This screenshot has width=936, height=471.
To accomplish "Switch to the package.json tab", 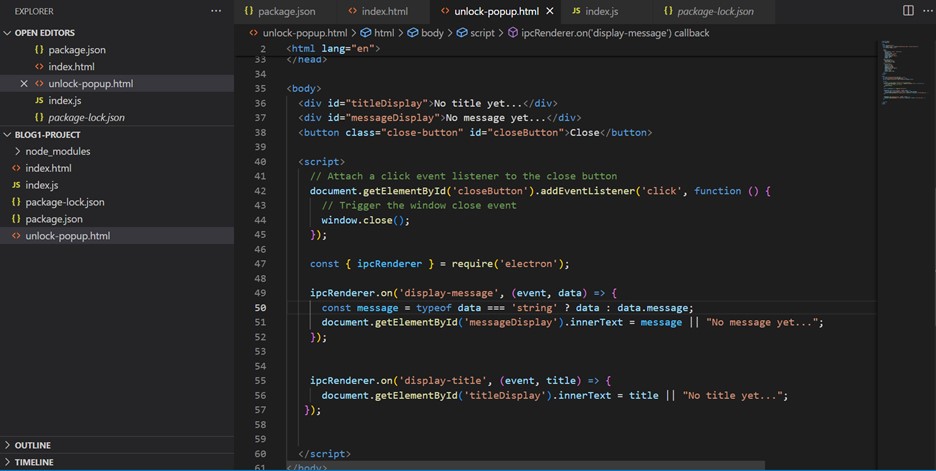I will point(285,11).
